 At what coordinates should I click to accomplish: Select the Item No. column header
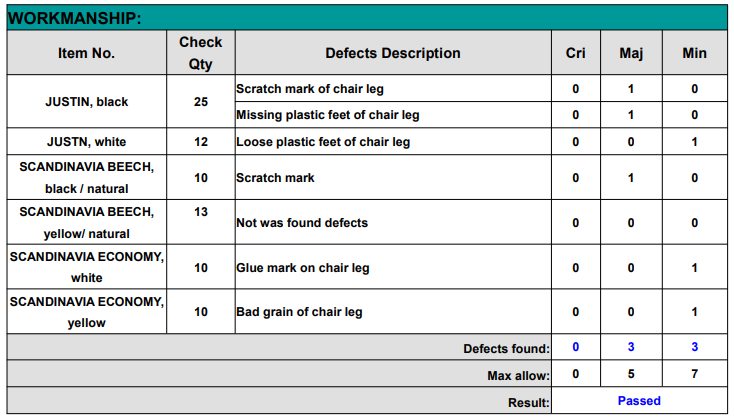click(87, 53)
